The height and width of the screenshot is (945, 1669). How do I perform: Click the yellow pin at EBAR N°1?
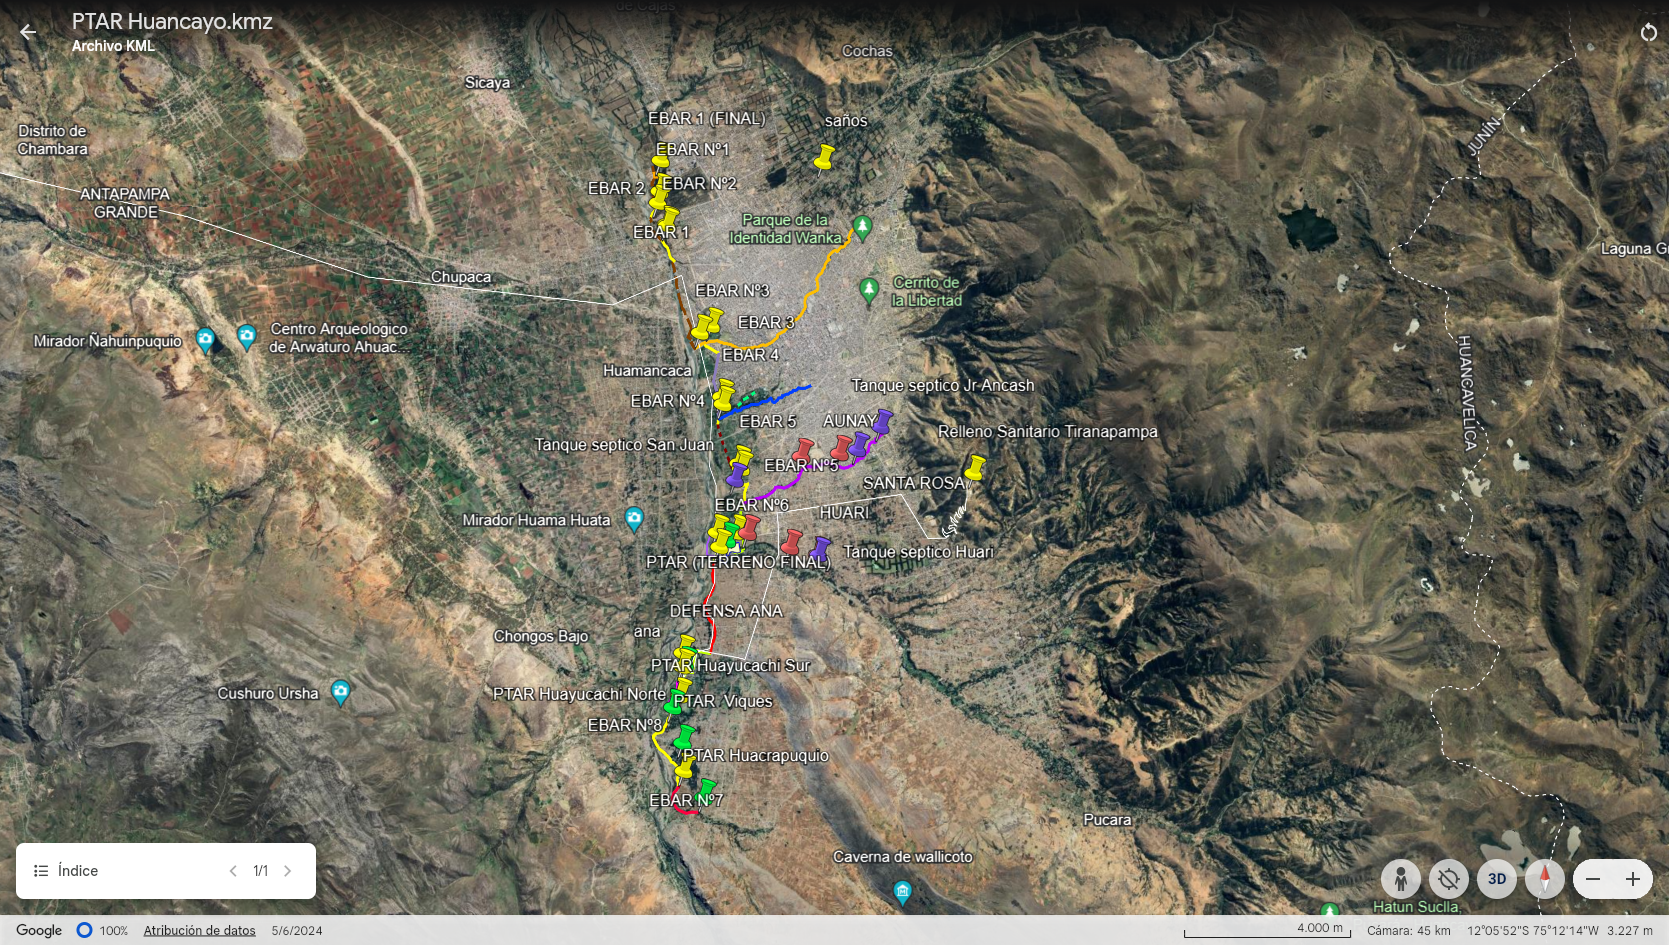tap(661, 160)
